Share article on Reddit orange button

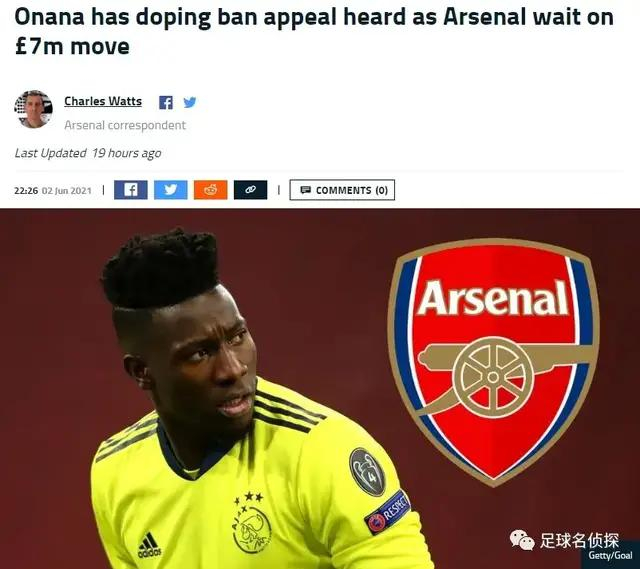tap(211, 190)
